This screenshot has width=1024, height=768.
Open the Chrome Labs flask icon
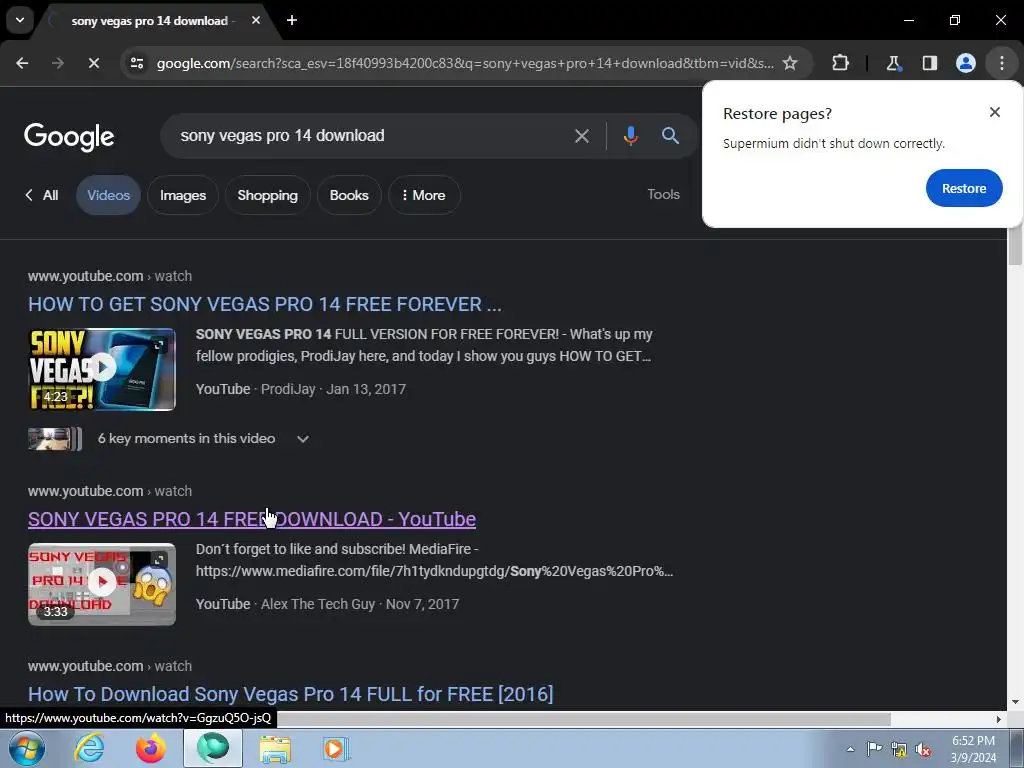tap(893, 63)
